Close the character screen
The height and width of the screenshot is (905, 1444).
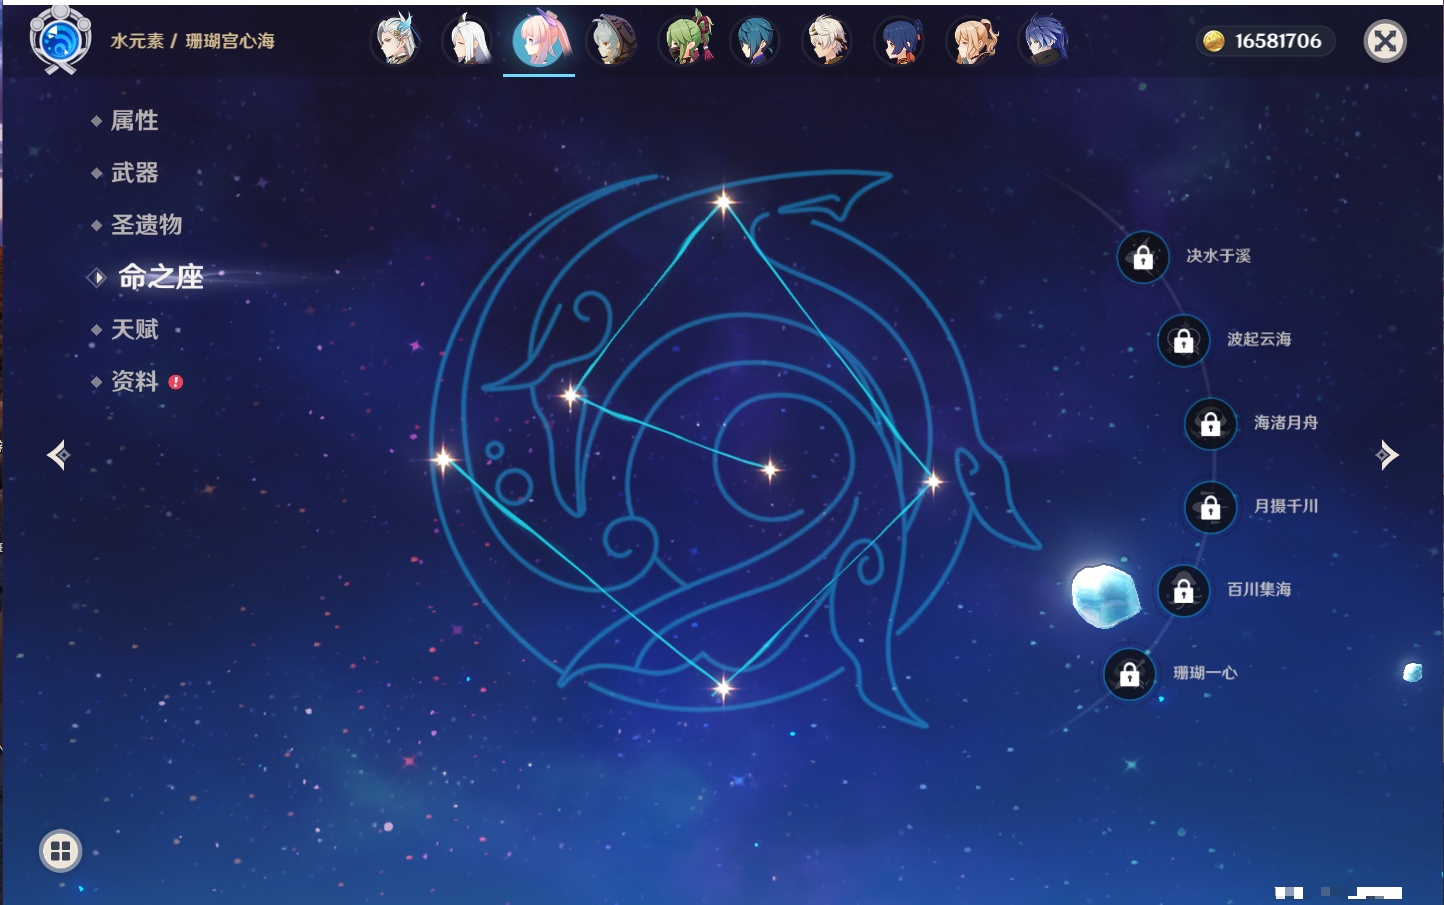(x=1385, y=41)
